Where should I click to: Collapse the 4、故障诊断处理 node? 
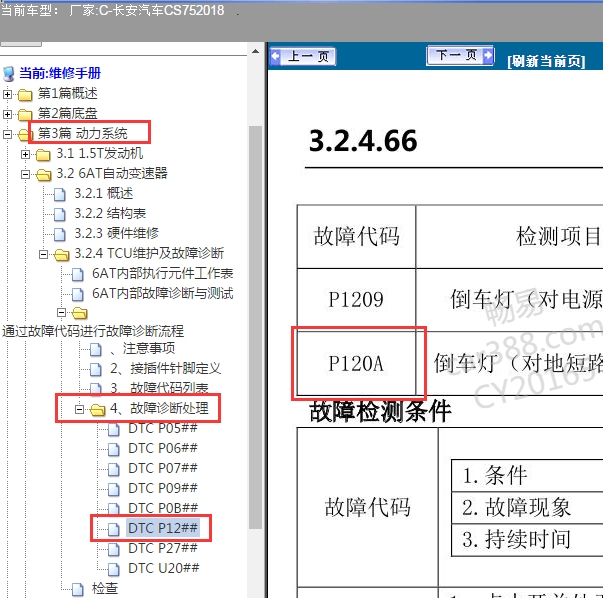coord(79,409)
